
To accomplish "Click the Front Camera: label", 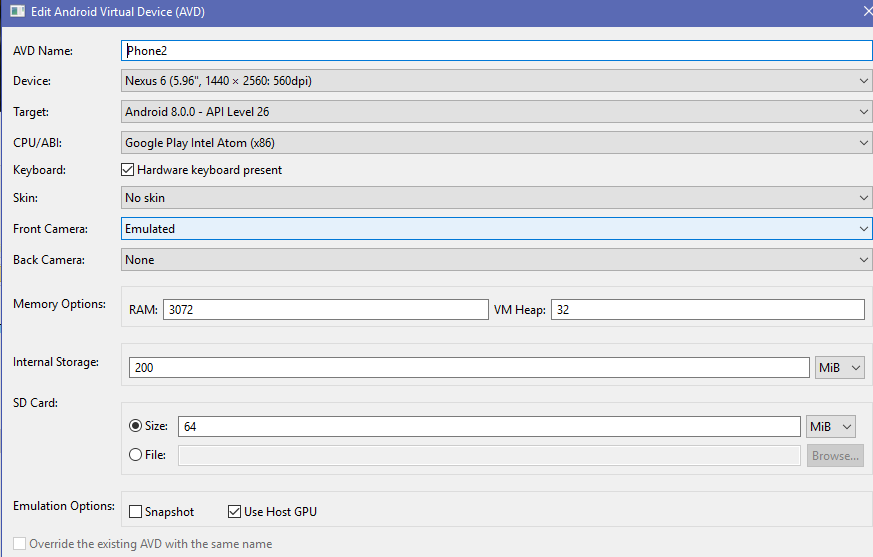I will point(50,229).
